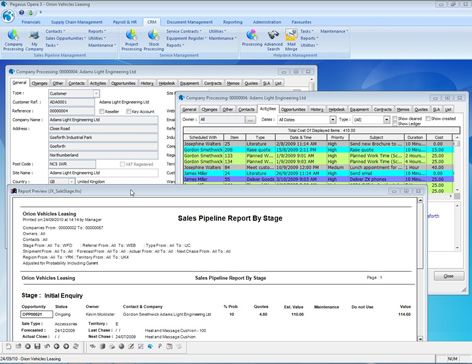The image size is (472, 364).
Task: Open Stock Processing ribbon icon
Action: coord(153,40)
